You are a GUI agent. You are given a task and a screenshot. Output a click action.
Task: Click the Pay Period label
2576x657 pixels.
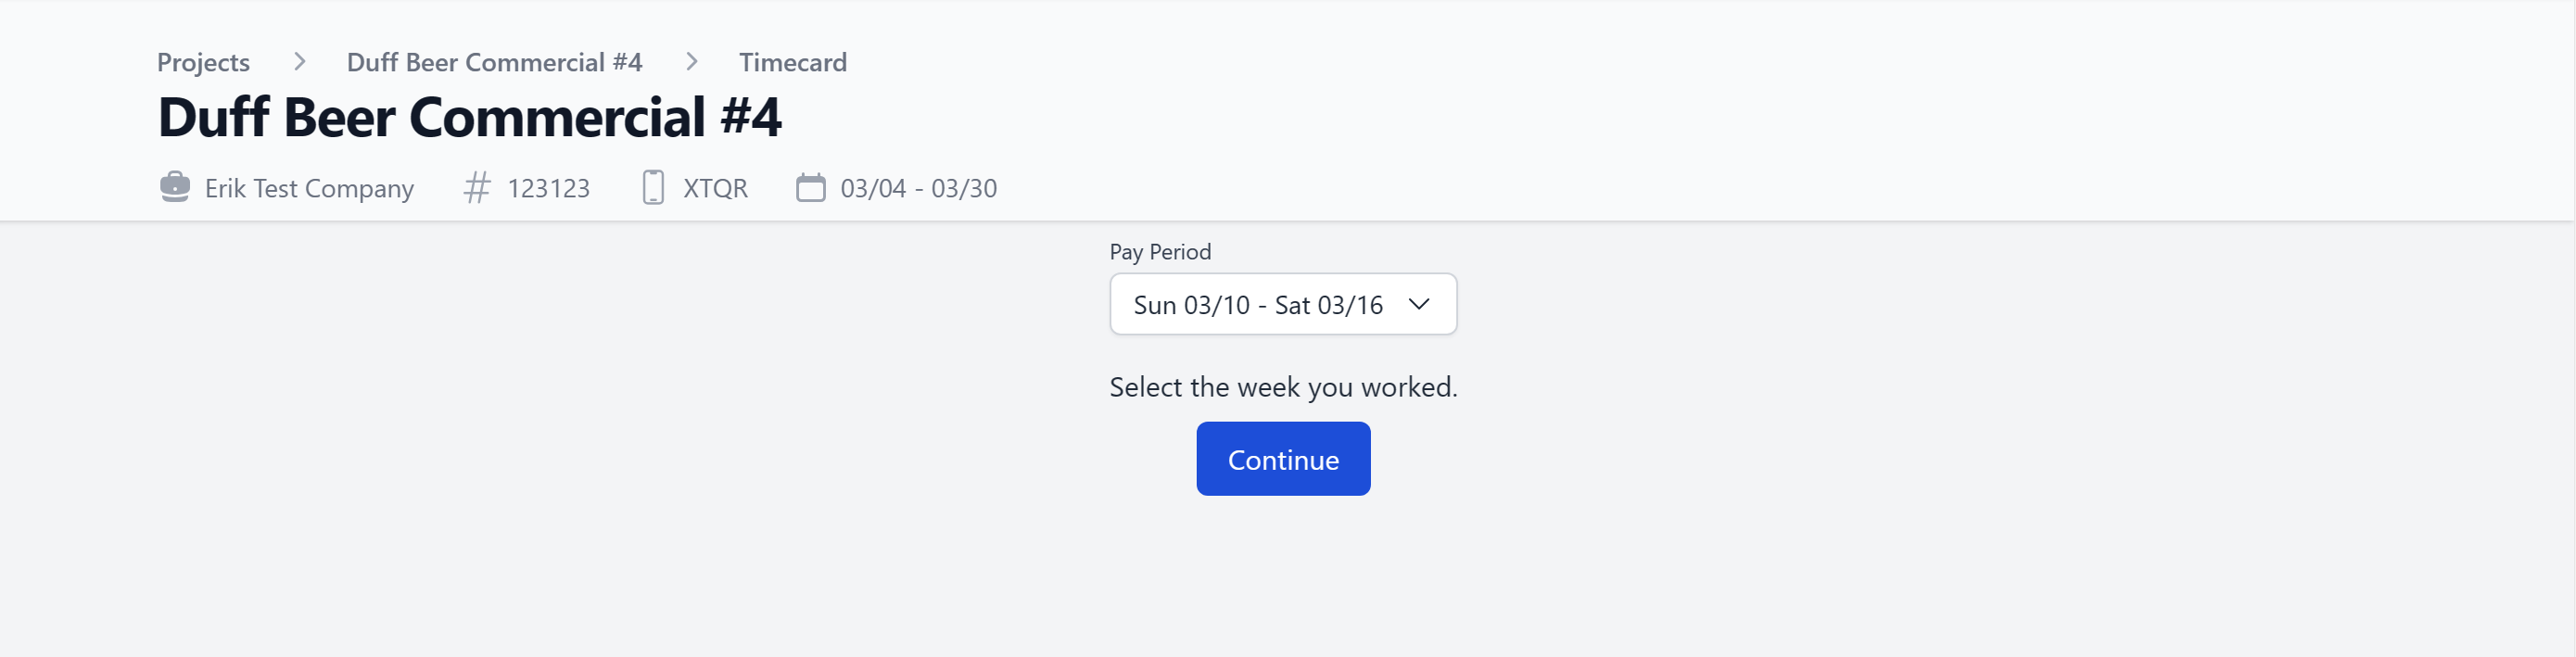point(1160,252)
